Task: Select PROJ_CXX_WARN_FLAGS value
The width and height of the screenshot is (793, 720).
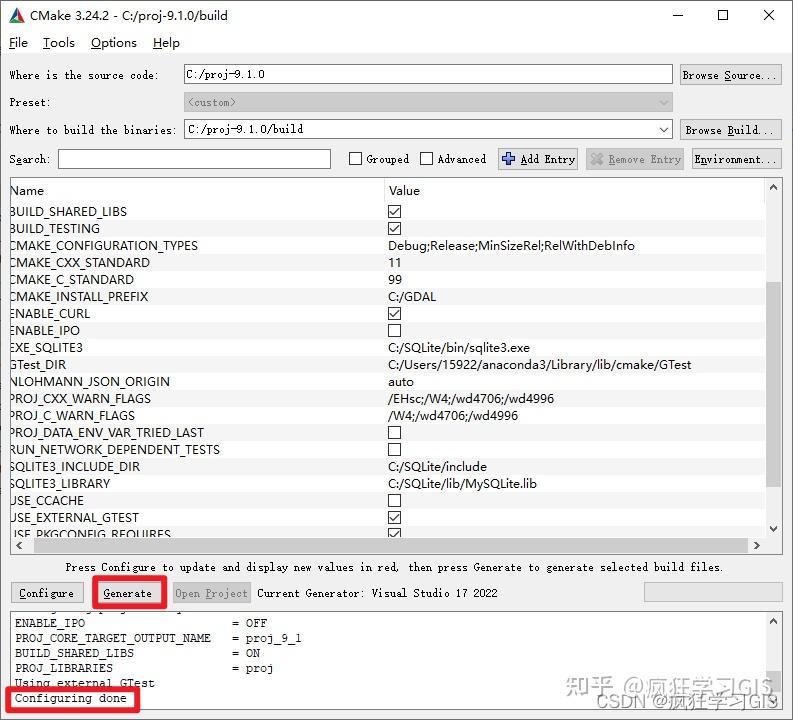Action: (471, 398)
